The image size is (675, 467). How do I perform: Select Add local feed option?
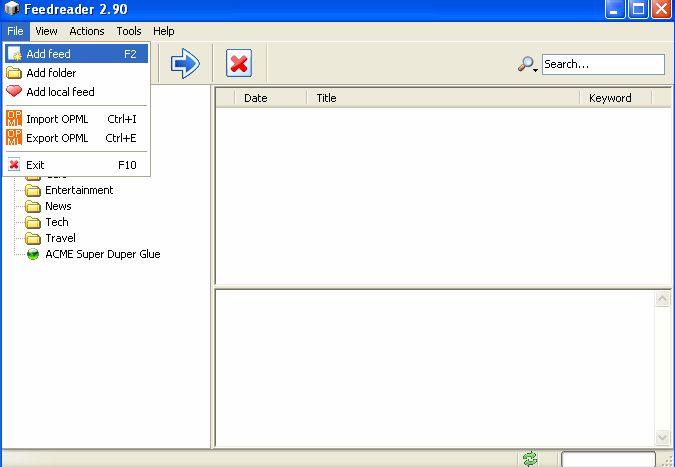tap(60, 92)
